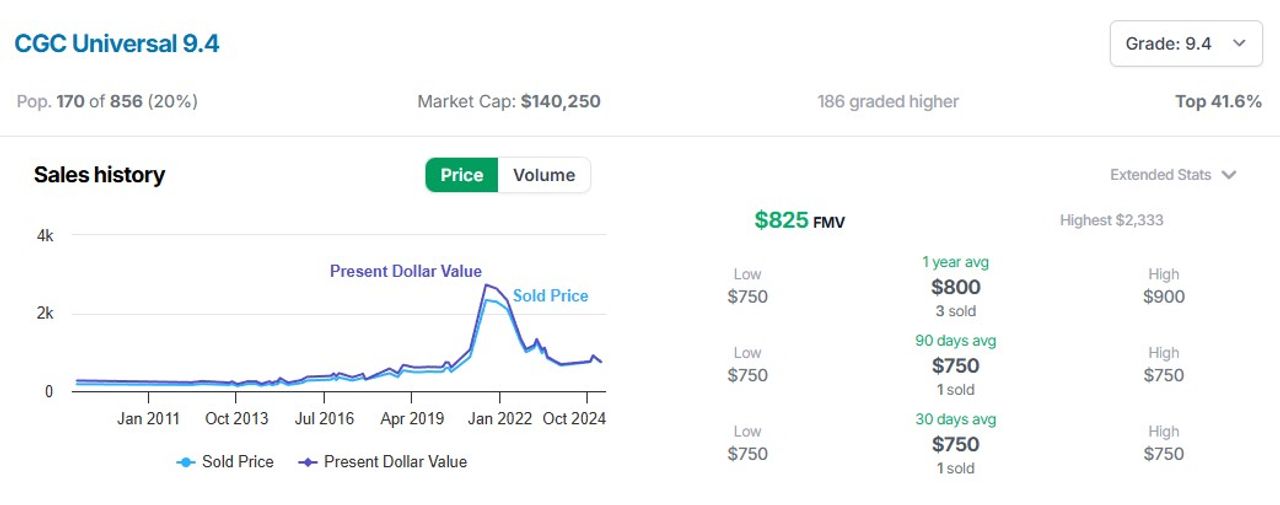Click the 186 graded higher text

[x=888, y=101]
